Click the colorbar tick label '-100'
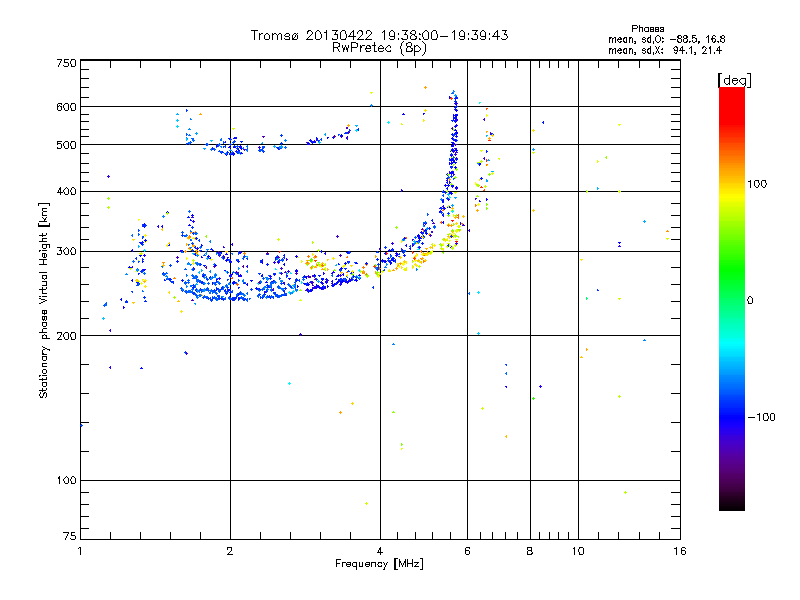The width and height of the screenshot is (800, 600). click(761, 417)
